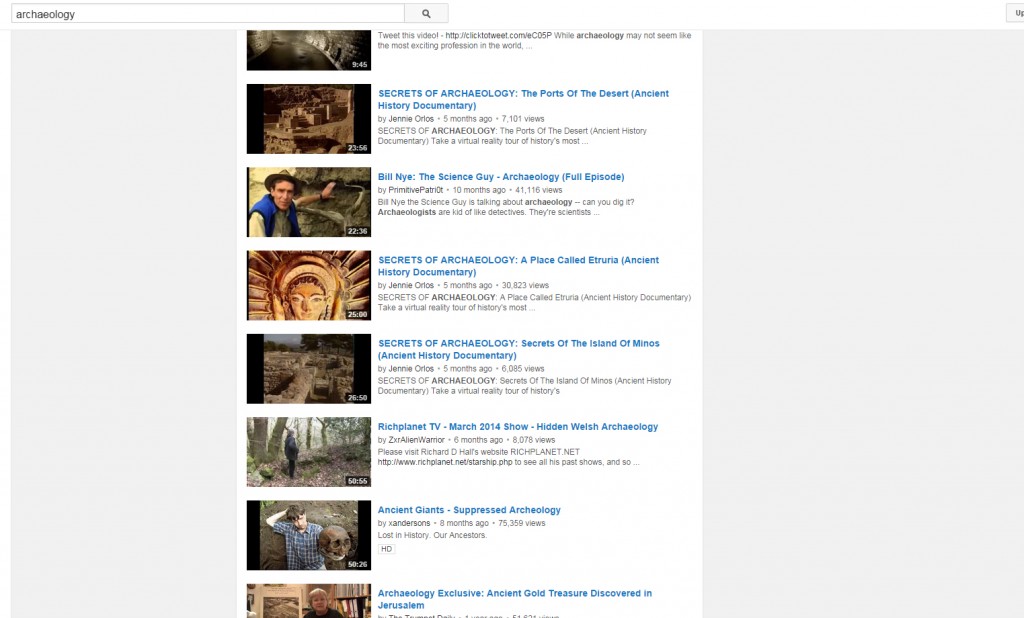Screen dimensions: 1024x618
Task: Open the Ports Of The Desert thumbnail
Action: click(309, 119)
